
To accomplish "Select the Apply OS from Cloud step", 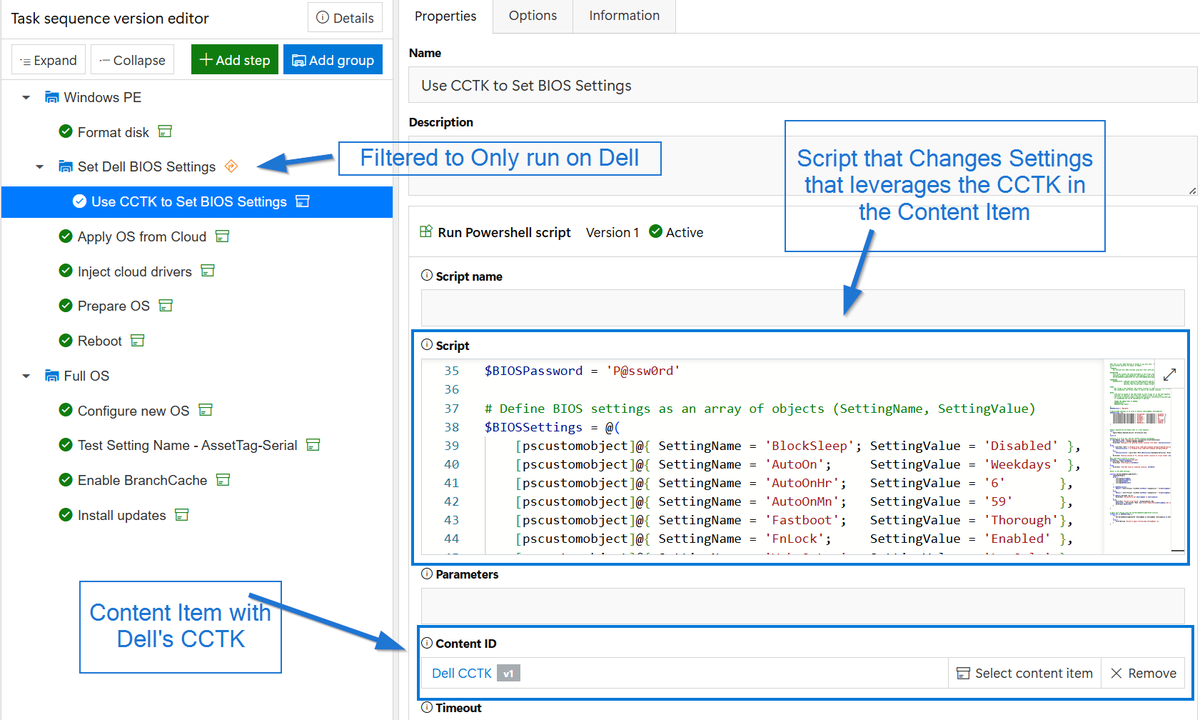I will click(142, 237).
